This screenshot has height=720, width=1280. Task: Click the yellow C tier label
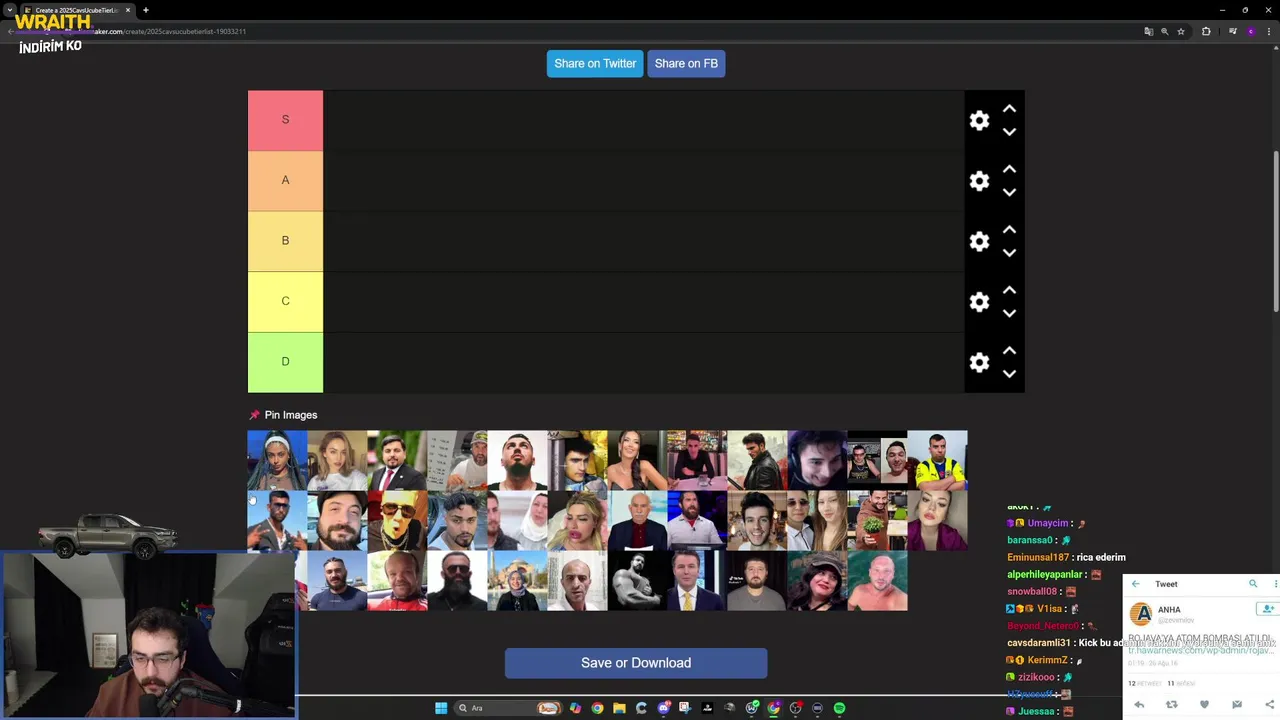click(285, 302)
